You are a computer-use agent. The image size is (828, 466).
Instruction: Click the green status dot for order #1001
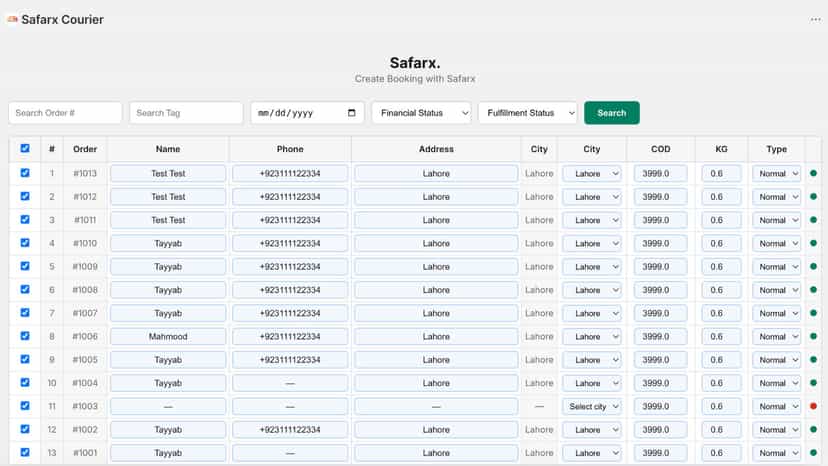[x=813, y=453]
